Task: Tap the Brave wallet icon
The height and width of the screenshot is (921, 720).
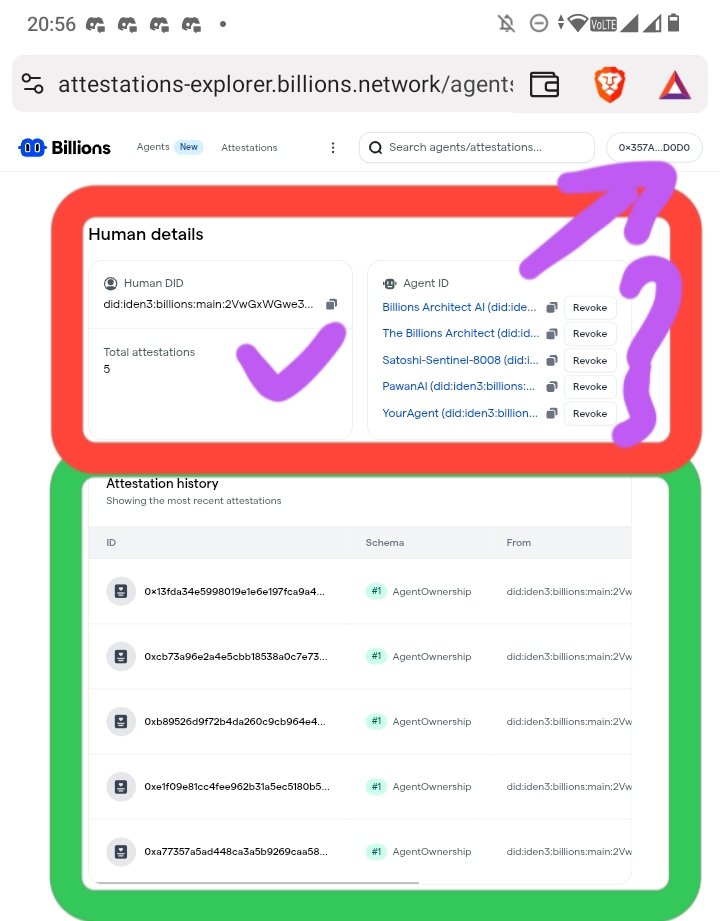Action: 544,84
